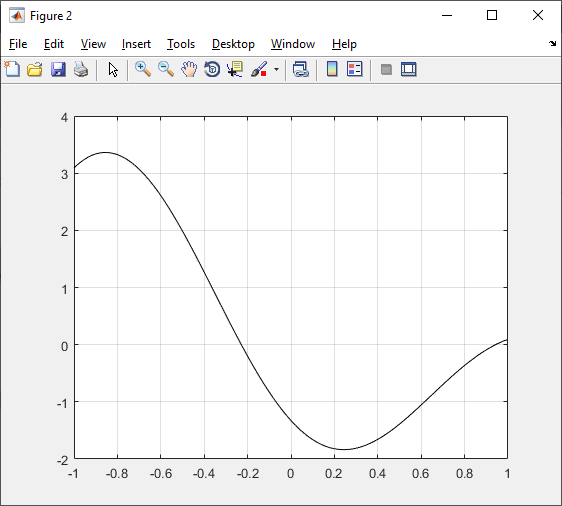562x506 pixels.
Task: Click the Link Plot icon
Action: coord(301,69)
